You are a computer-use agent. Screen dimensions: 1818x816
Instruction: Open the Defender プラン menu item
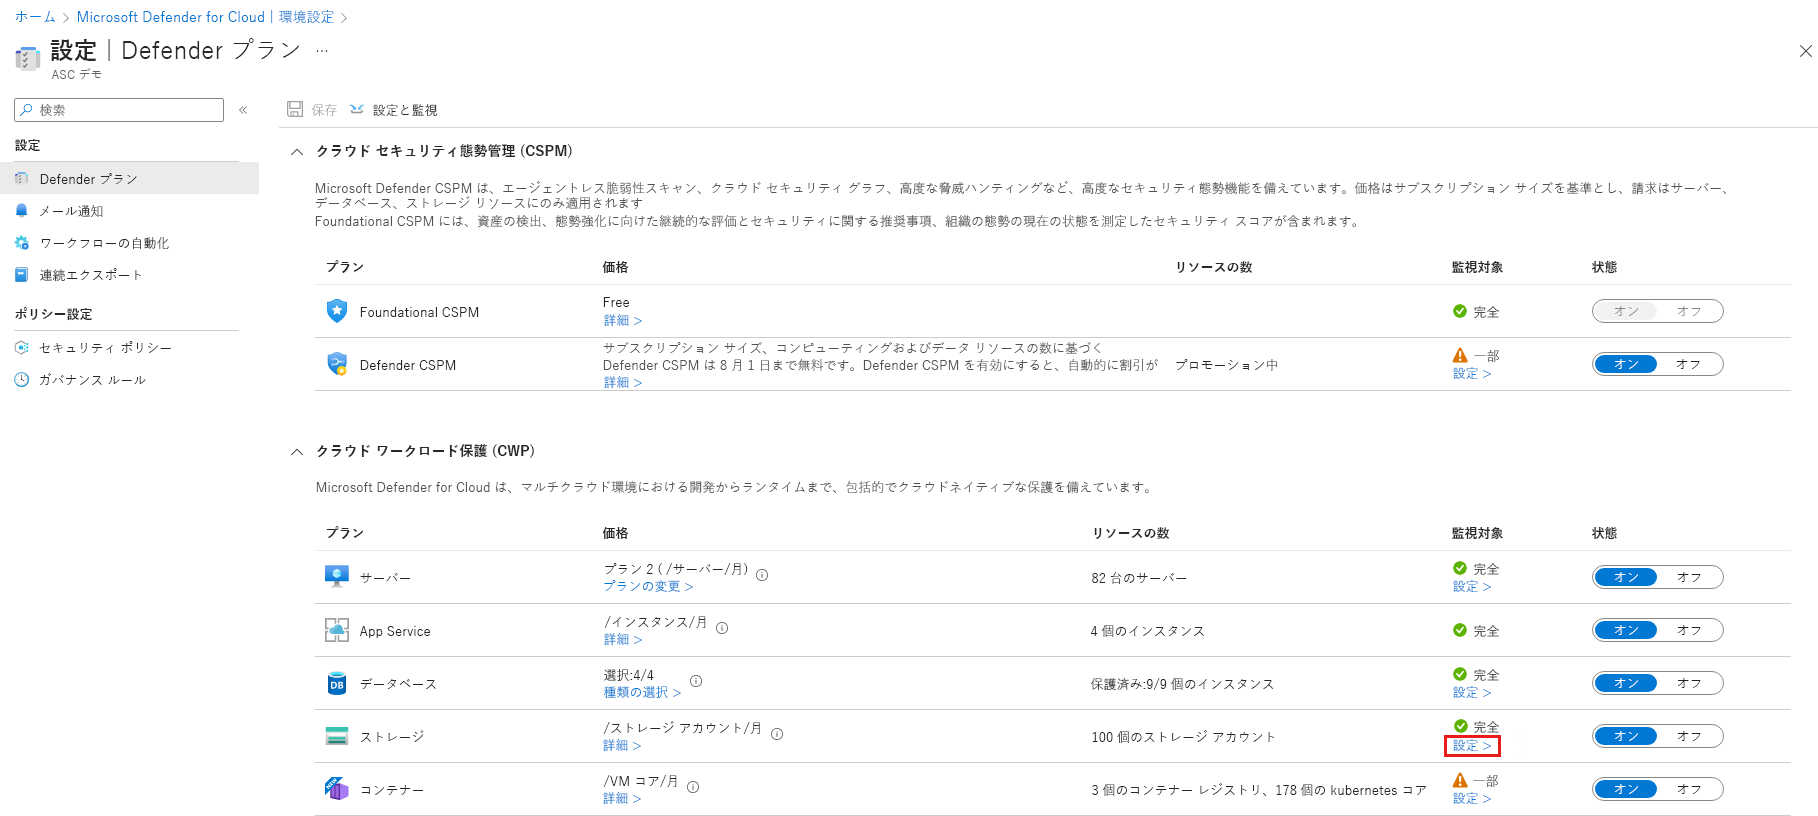point(129,178)
